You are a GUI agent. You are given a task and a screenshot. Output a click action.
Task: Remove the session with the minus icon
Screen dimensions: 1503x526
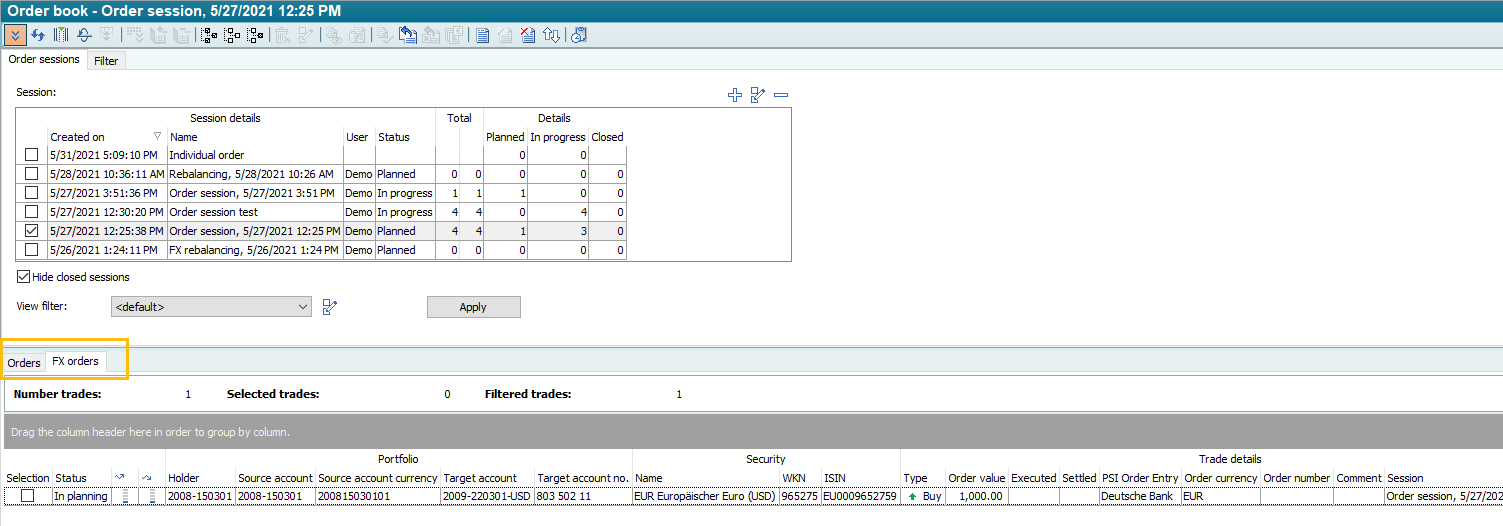coord(781,95)
